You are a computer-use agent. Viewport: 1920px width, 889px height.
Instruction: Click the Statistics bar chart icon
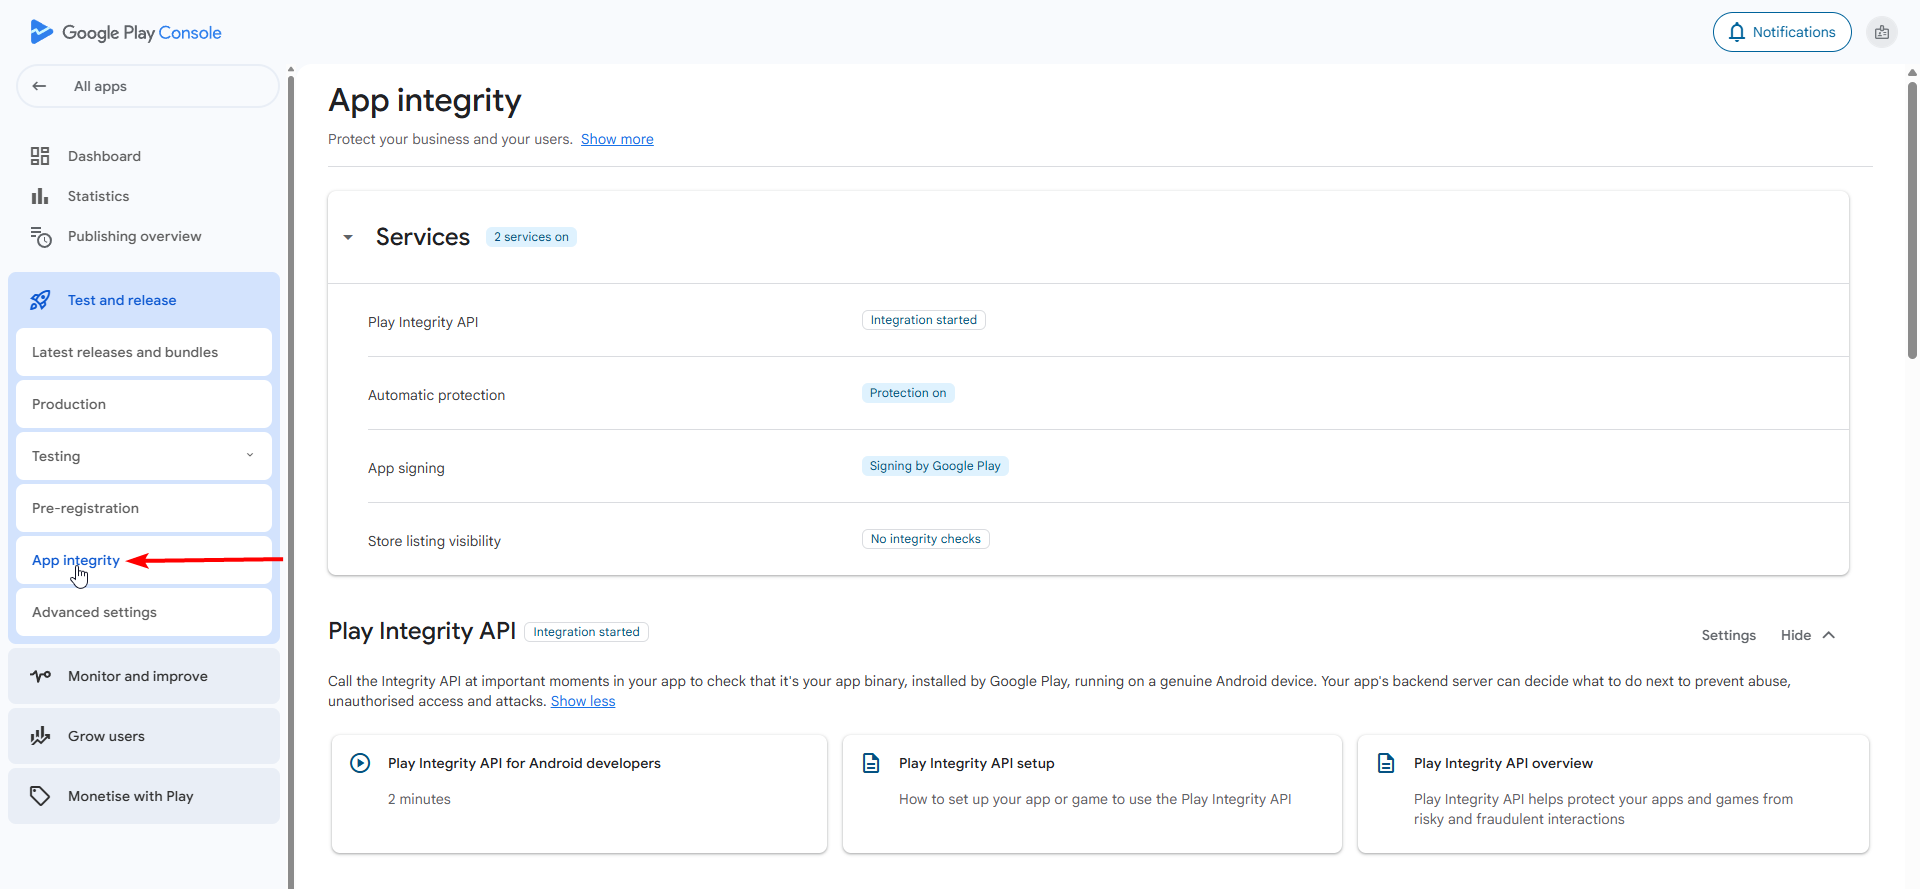(x=40, y=196)
